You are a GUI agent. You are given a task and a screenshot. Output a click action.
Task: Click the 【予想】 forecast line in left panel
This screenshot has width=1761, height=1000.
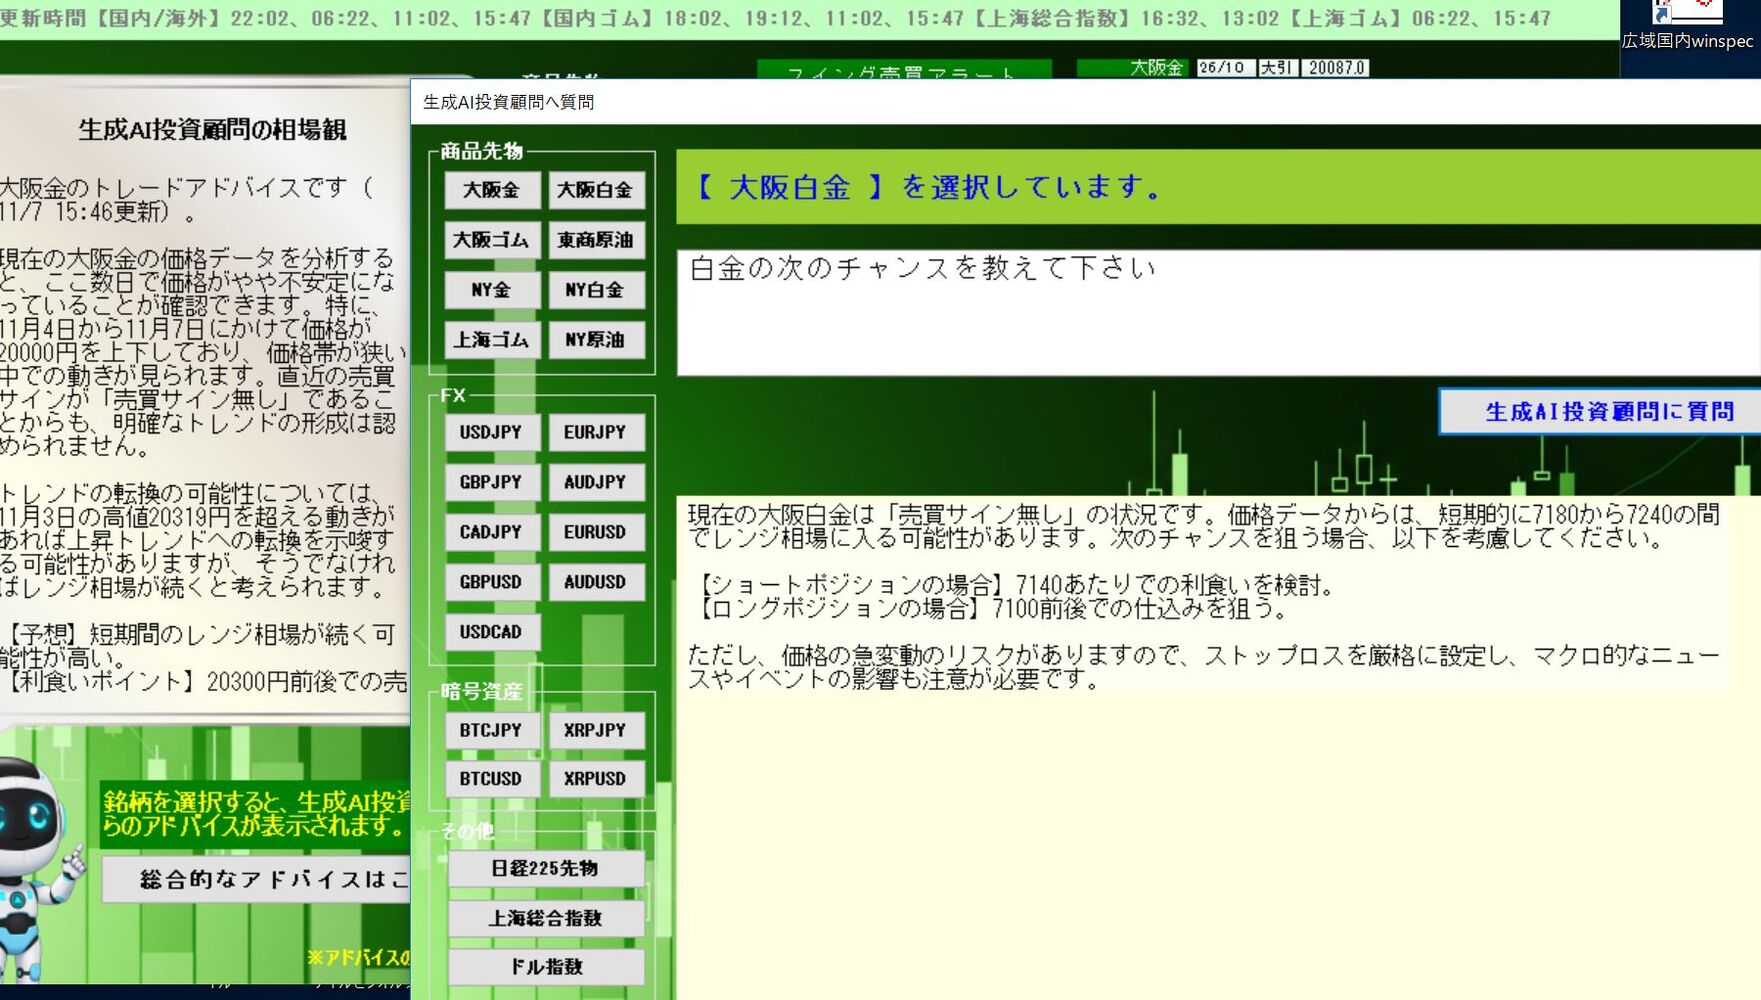201,646
